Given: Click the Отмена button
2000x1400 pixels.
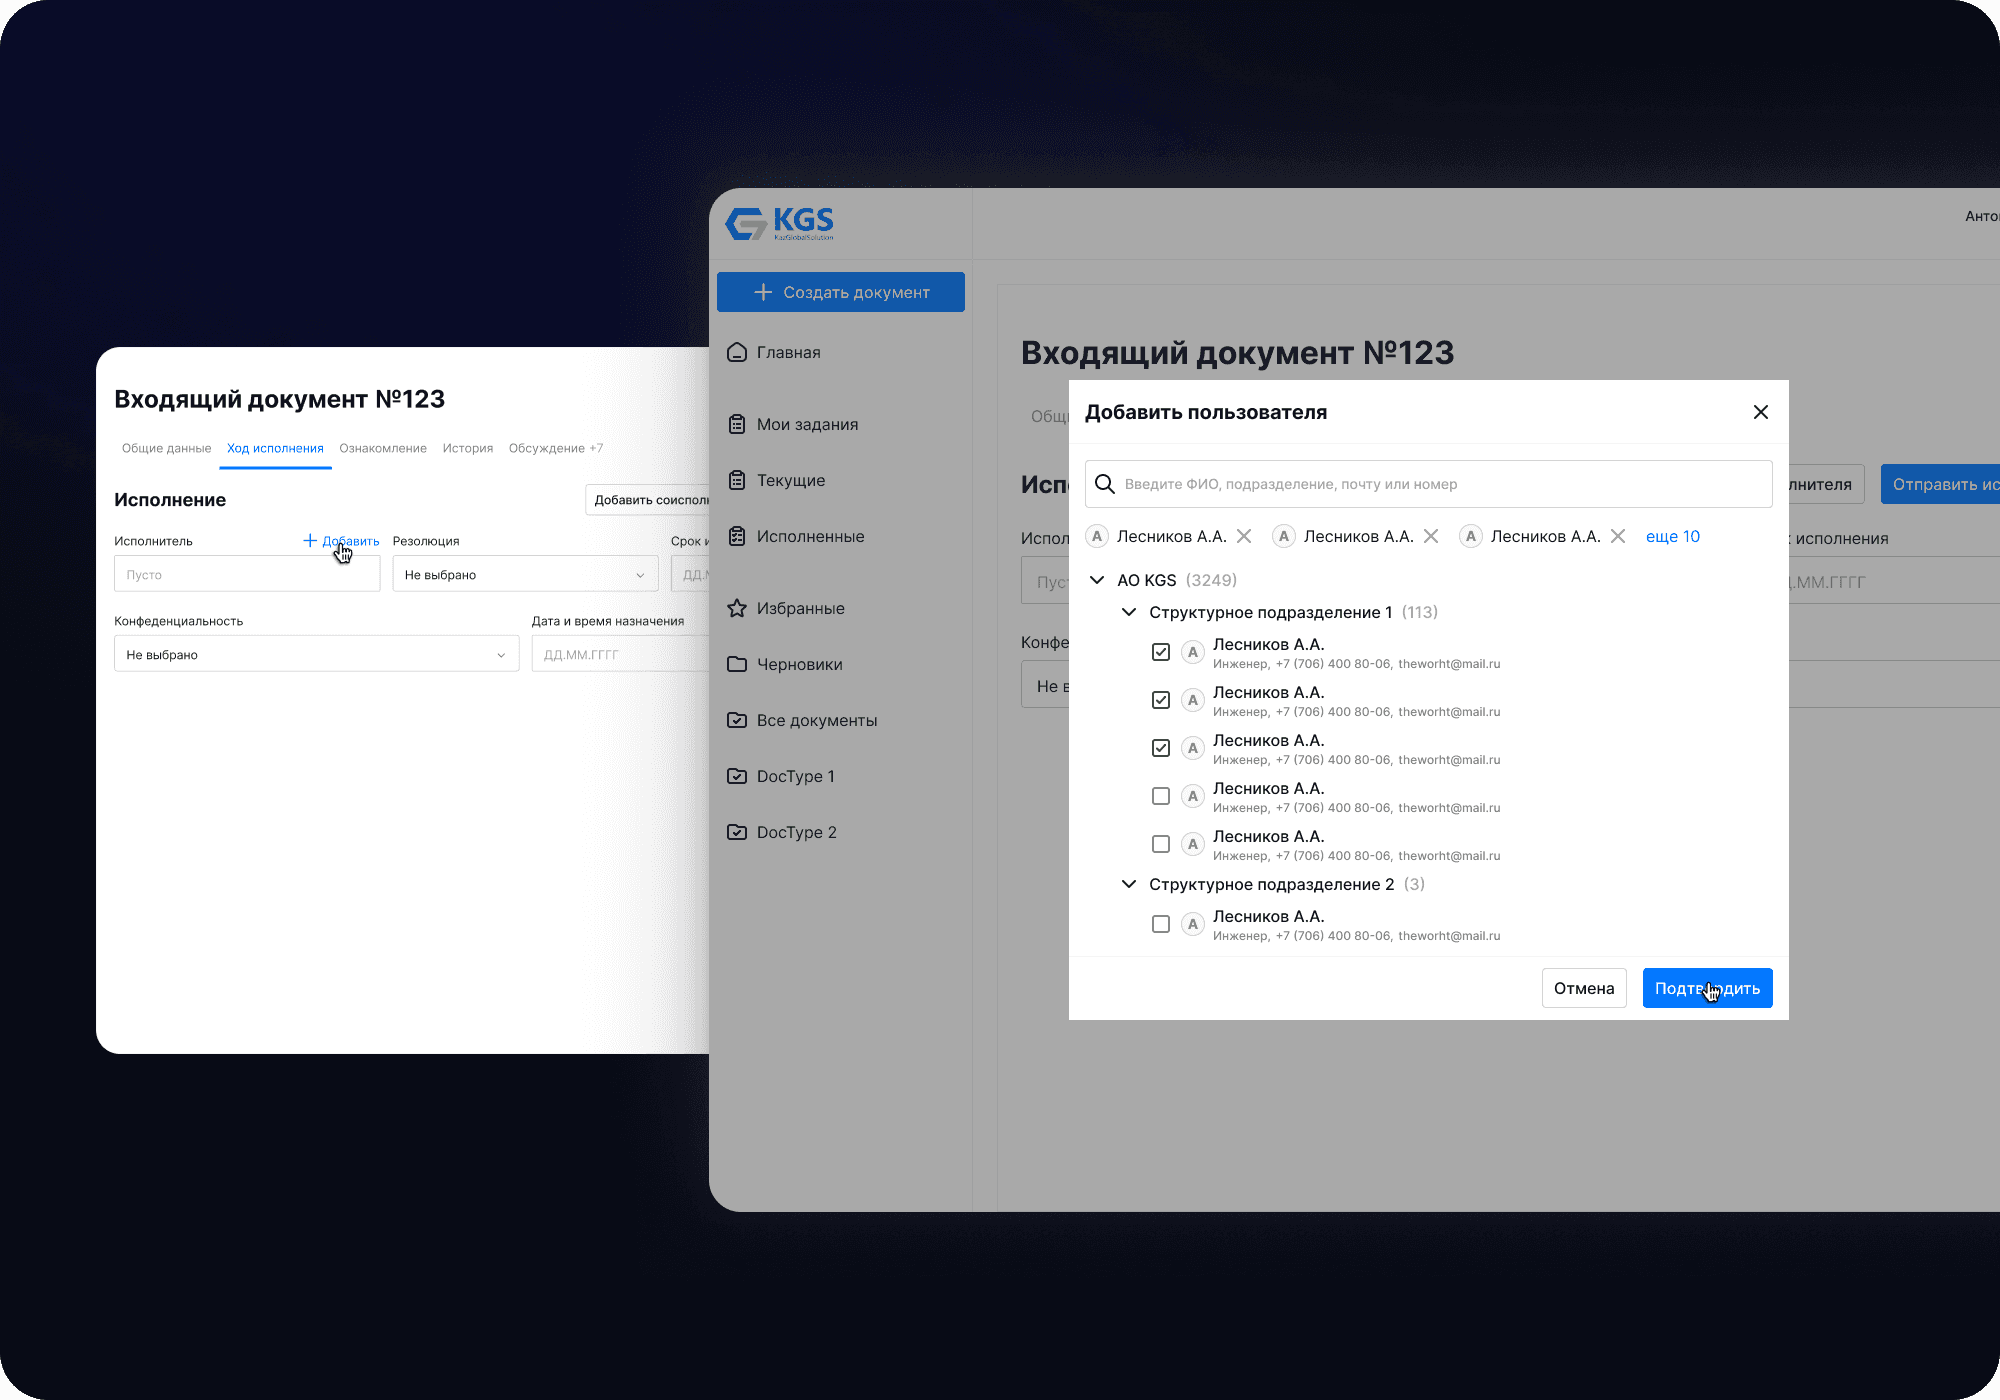Looking at the screenshot, I should click(x=1584, y=988).
